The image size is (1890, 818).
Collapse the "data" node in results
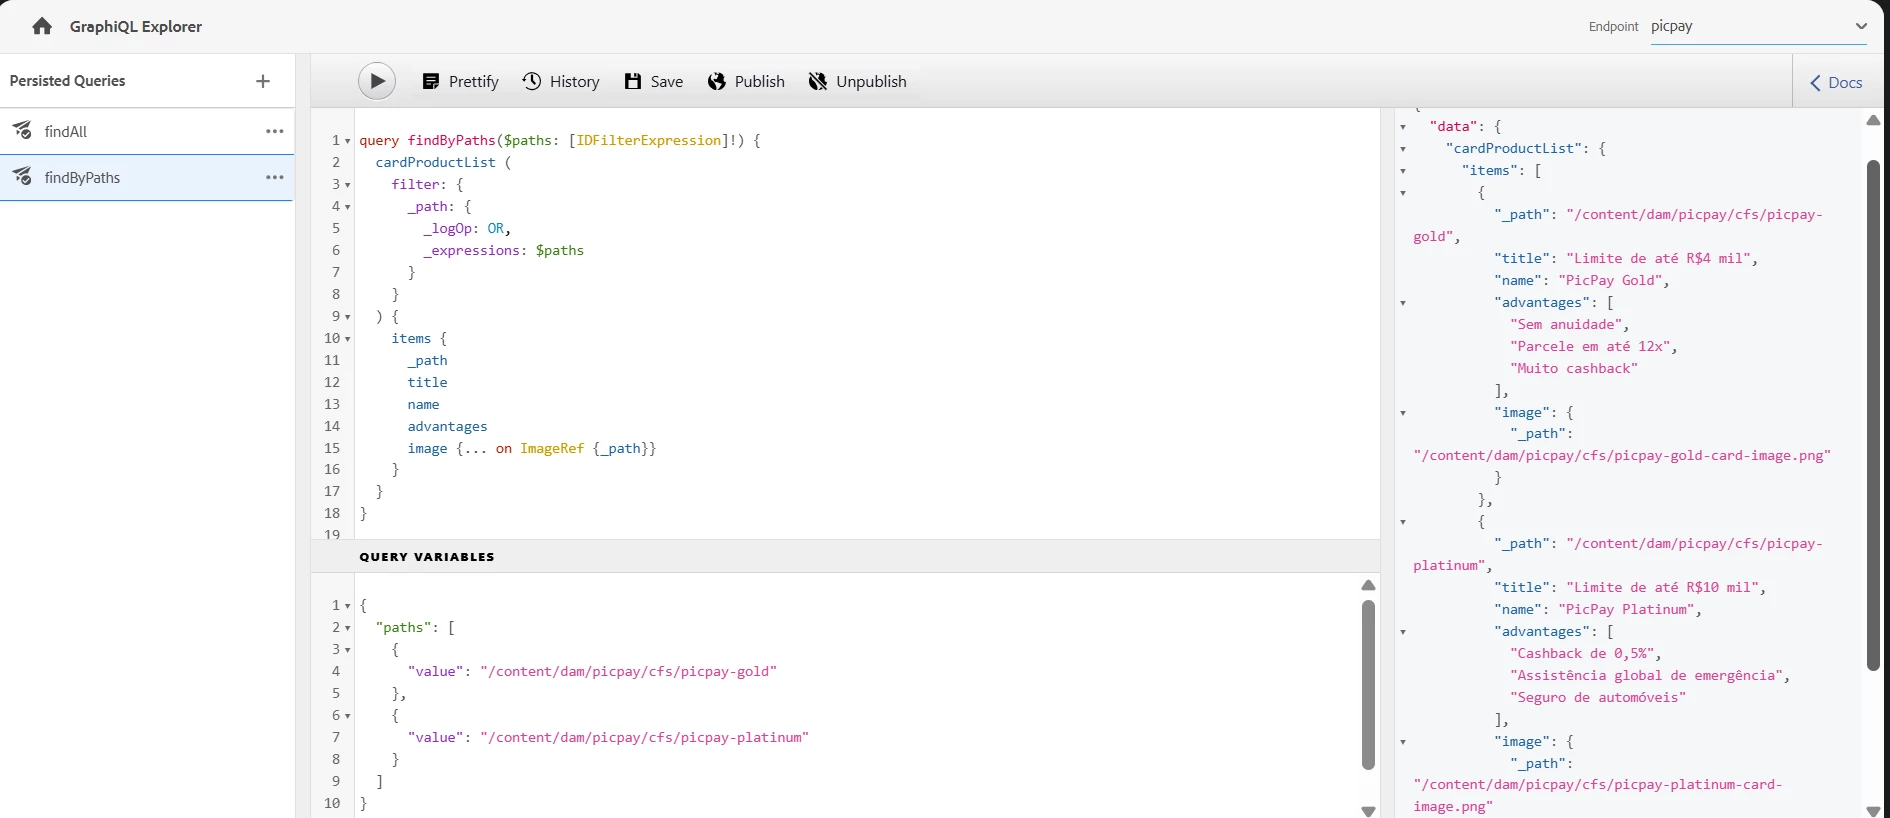tap(1403, 127)
